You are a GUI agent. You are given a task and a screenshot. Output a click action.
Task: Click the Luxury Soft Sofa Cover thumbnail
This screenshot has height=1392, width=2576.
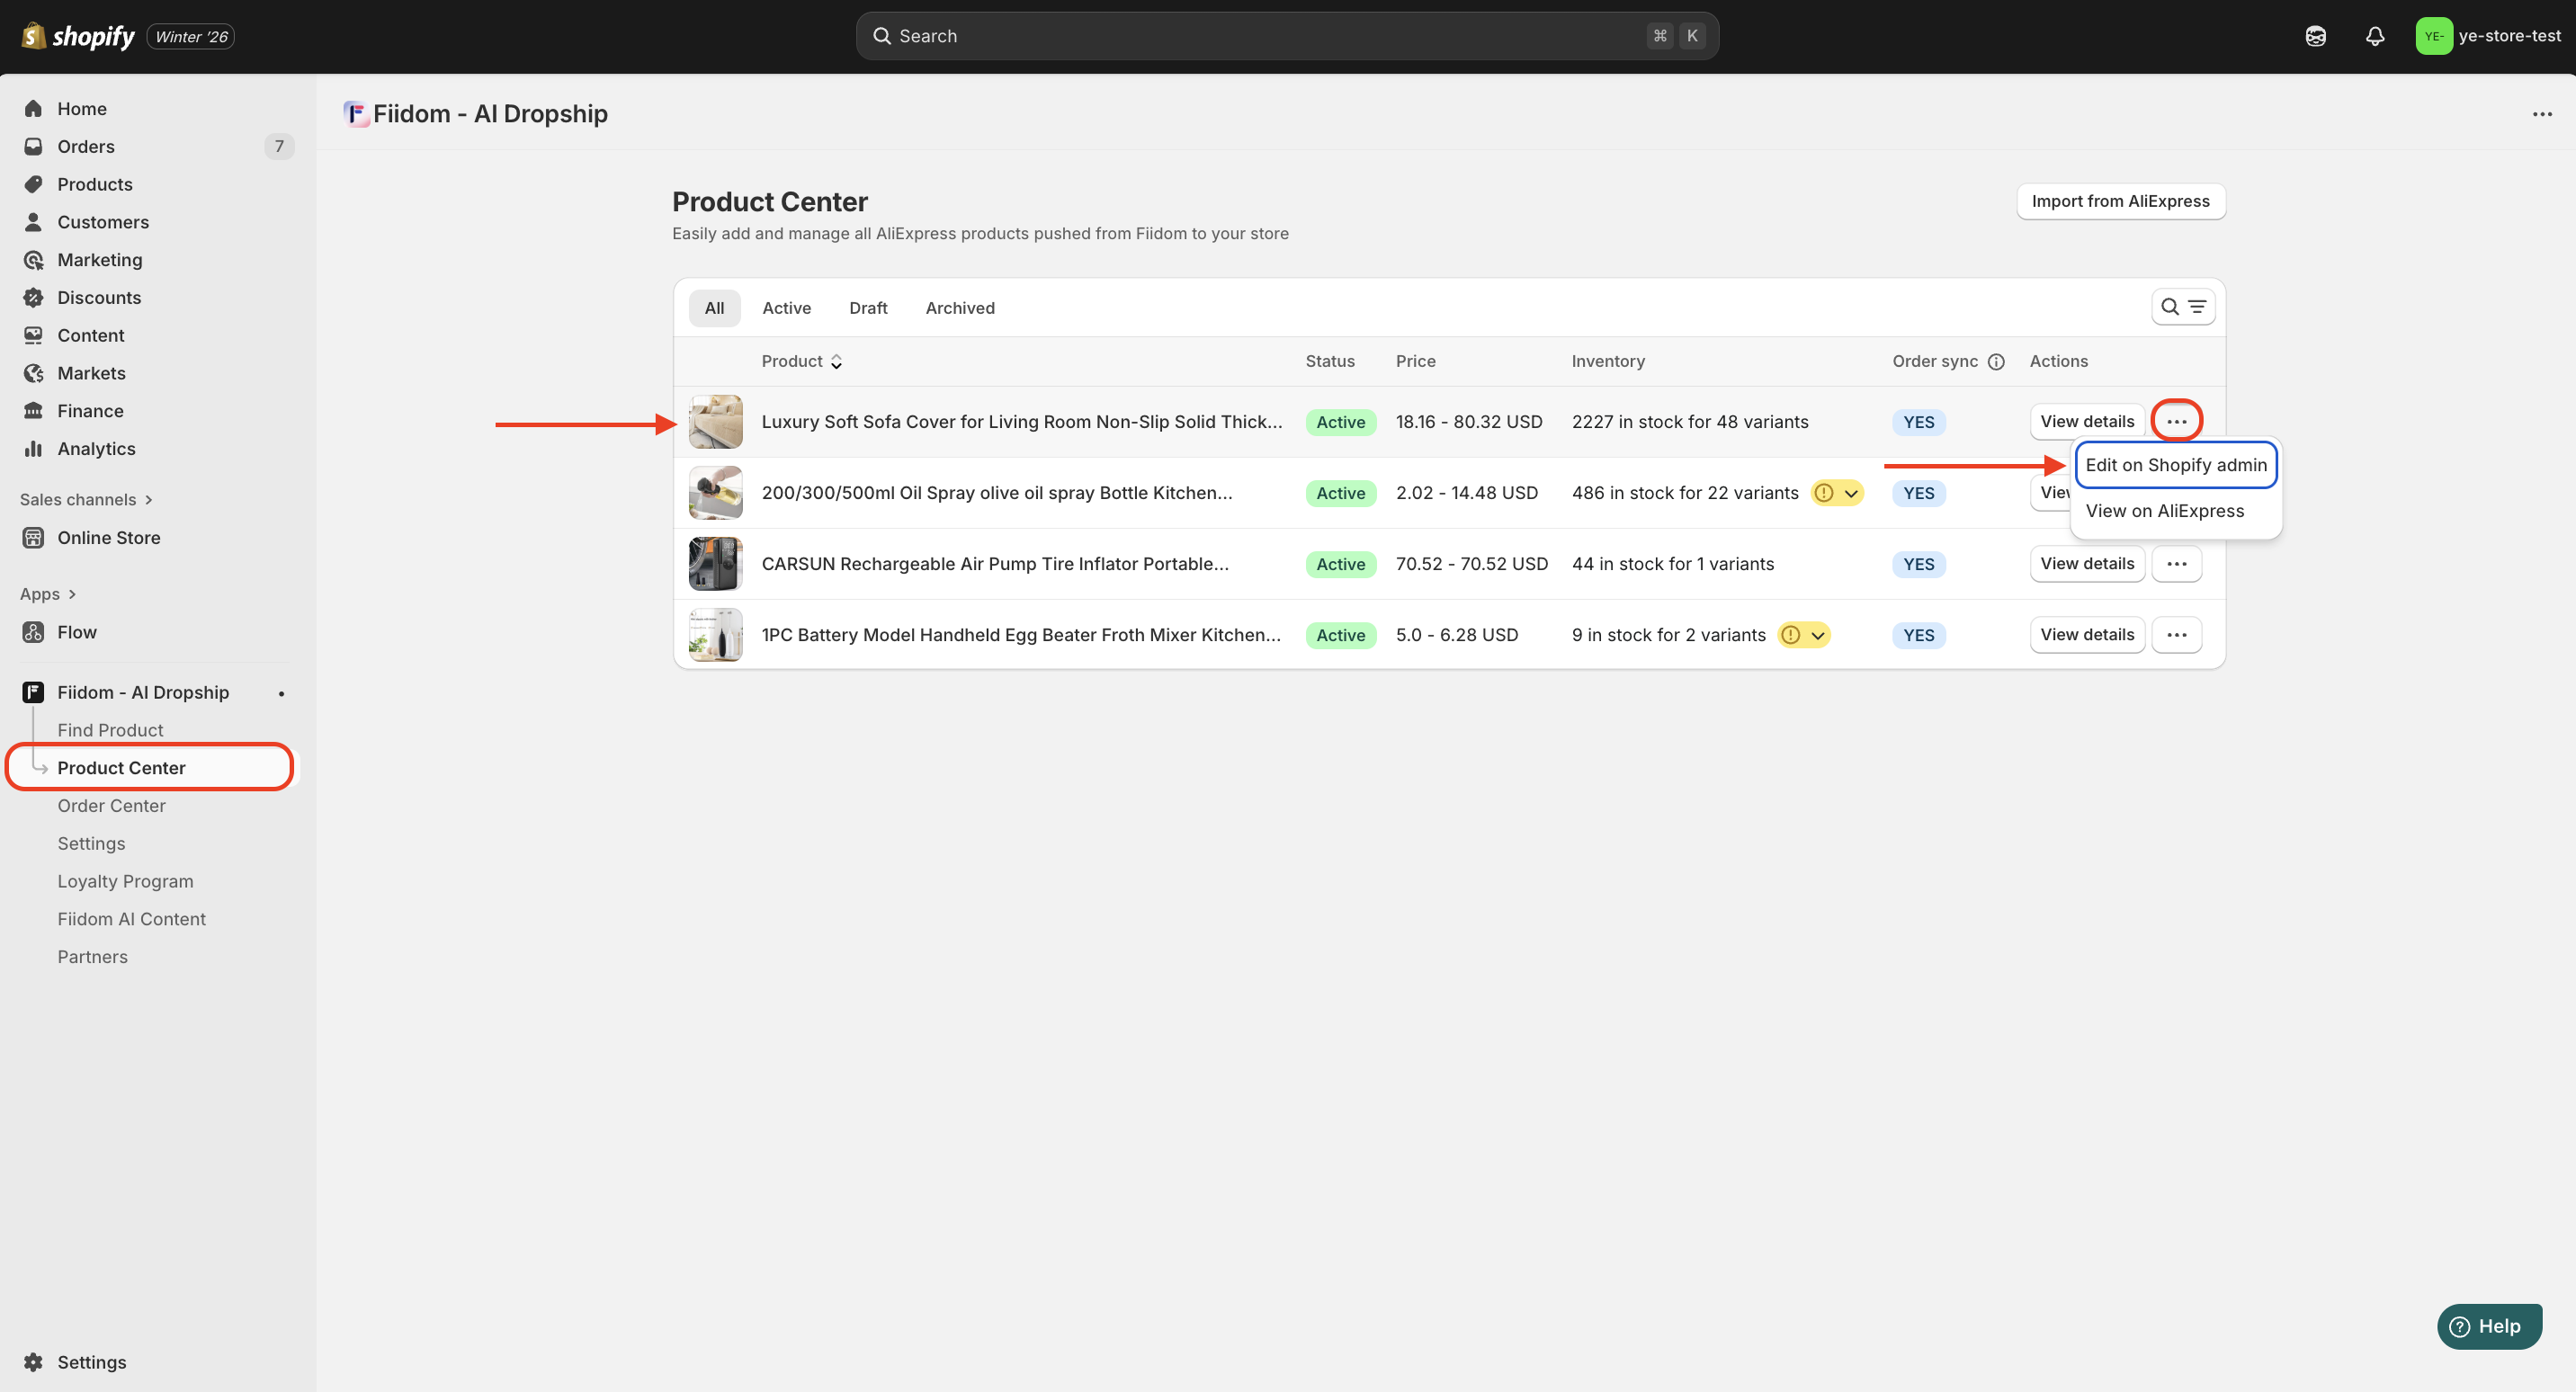pyautogui.click(x=715, y=422)
